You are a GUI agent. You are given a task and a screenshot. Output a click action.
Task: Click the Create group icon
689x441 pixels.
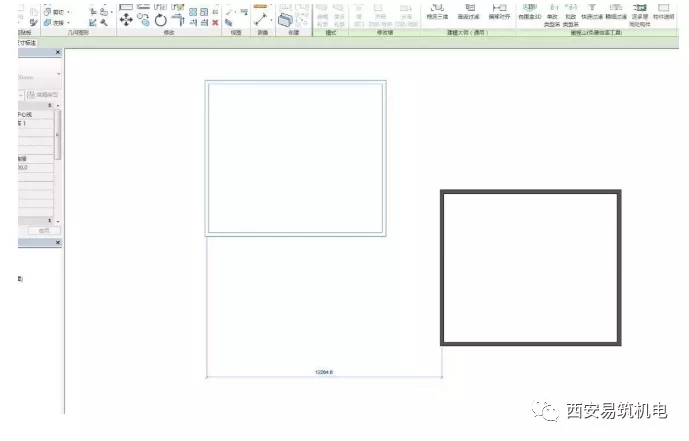click(286, 19)
